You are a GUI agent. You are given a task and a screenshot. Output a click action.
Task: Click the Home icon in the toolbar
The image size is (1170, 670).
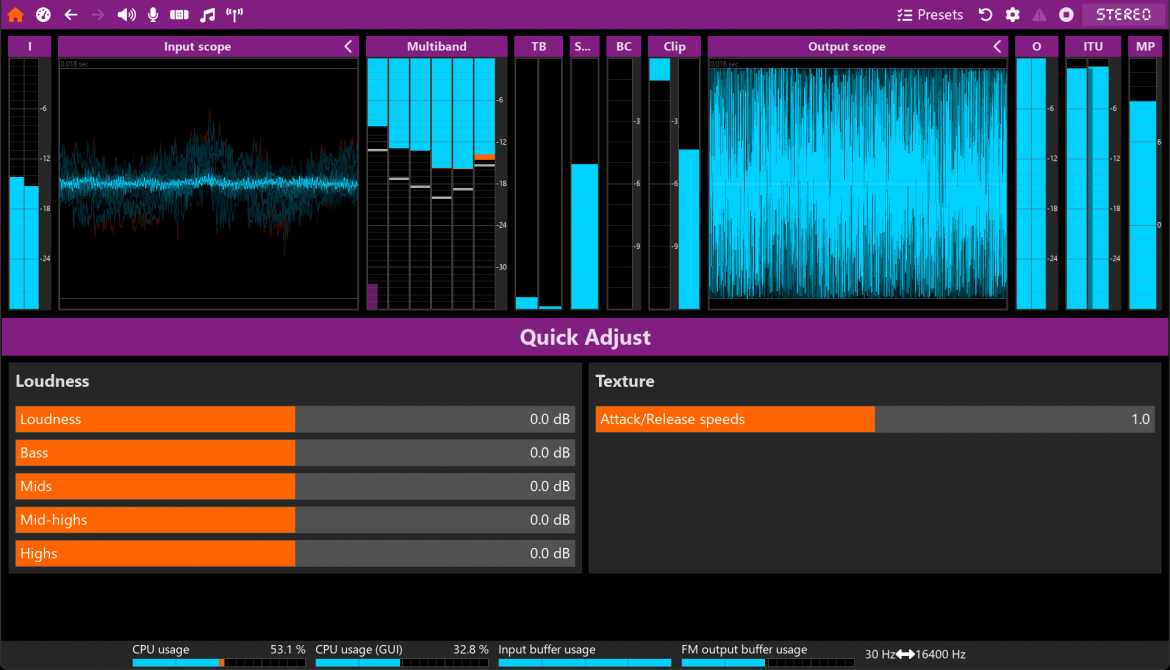click(14, 14)
